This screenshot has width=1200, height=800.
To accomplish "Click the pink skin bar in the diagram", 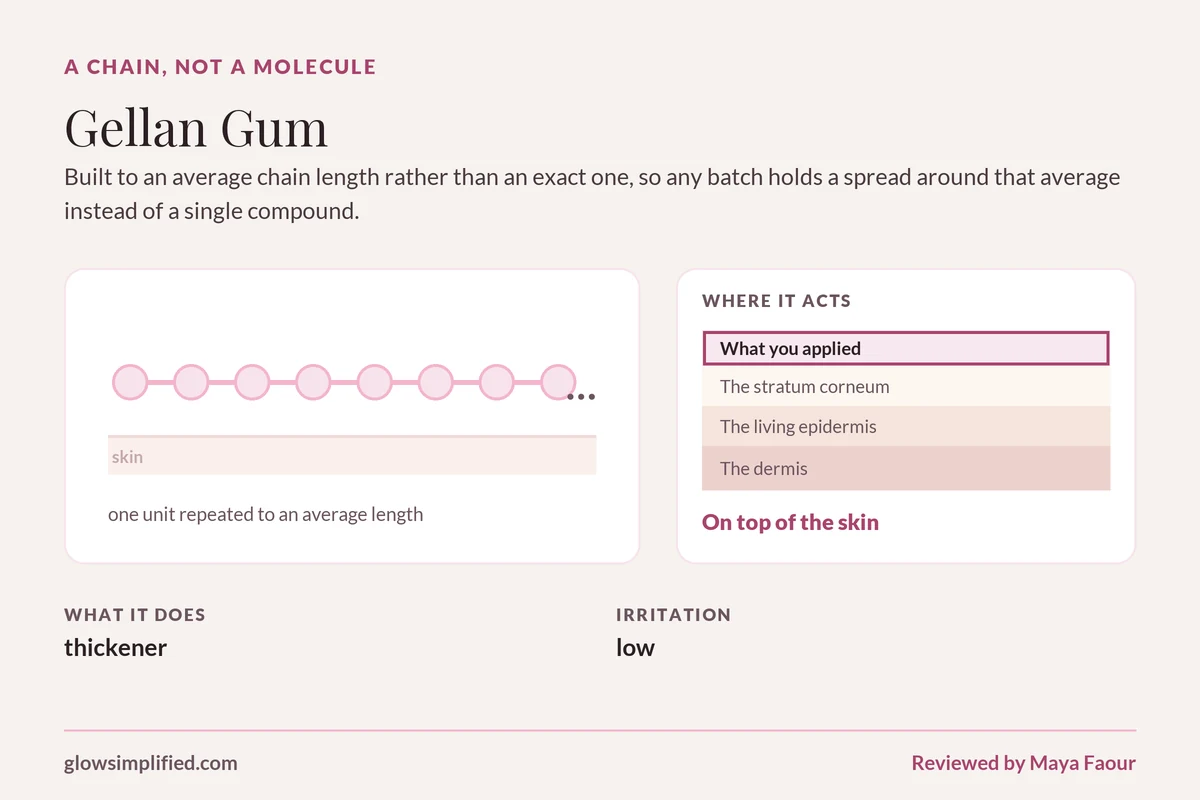I will tap(352, 455).
